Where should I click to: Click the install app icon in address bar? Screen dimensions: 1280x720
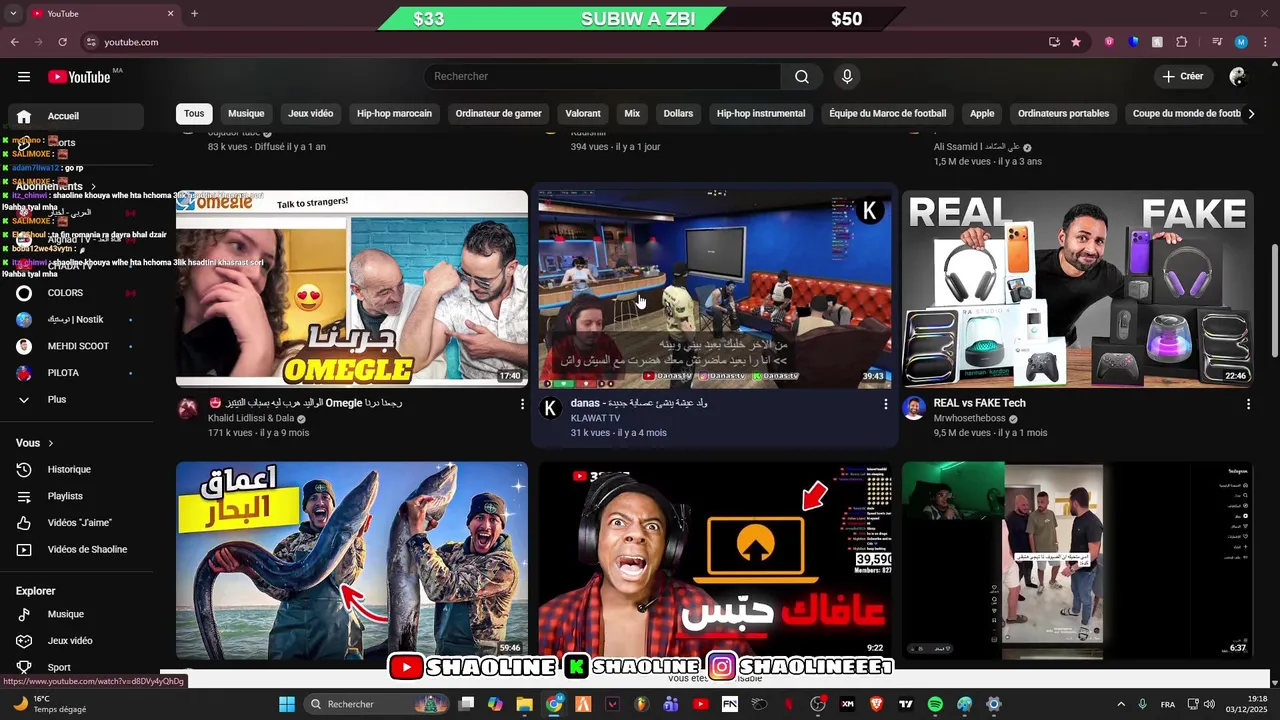click(x=1054, y=42)
